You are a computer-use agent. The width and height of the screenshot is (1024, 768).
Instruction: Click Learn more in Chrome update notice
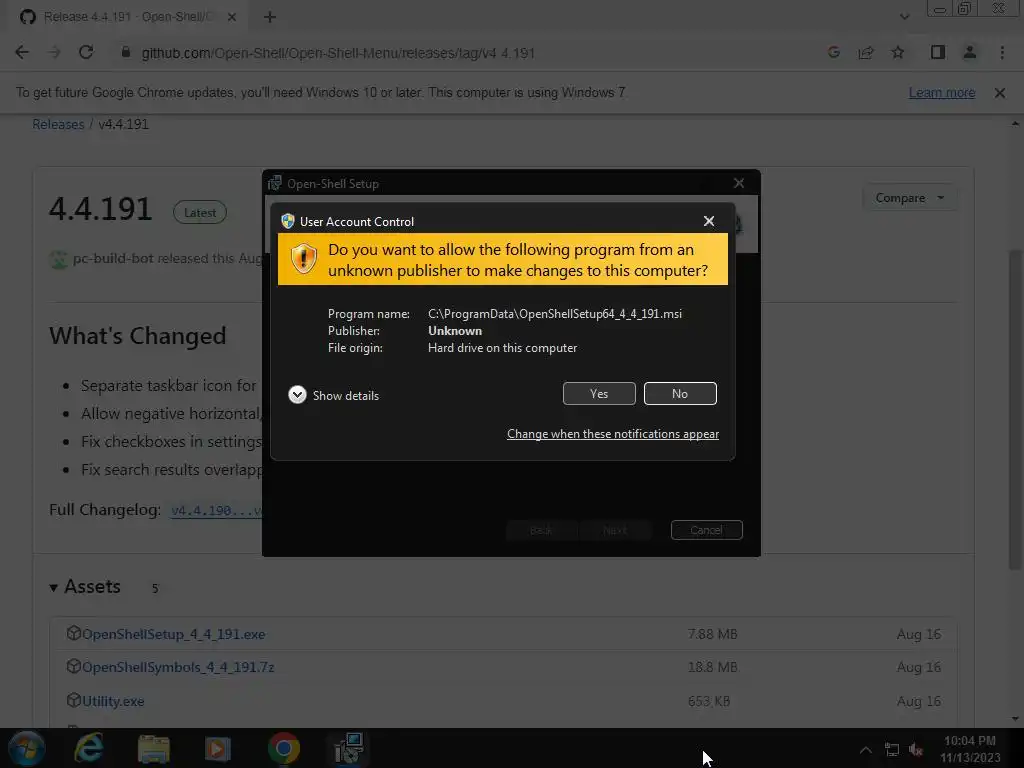(x=942, y=93)
